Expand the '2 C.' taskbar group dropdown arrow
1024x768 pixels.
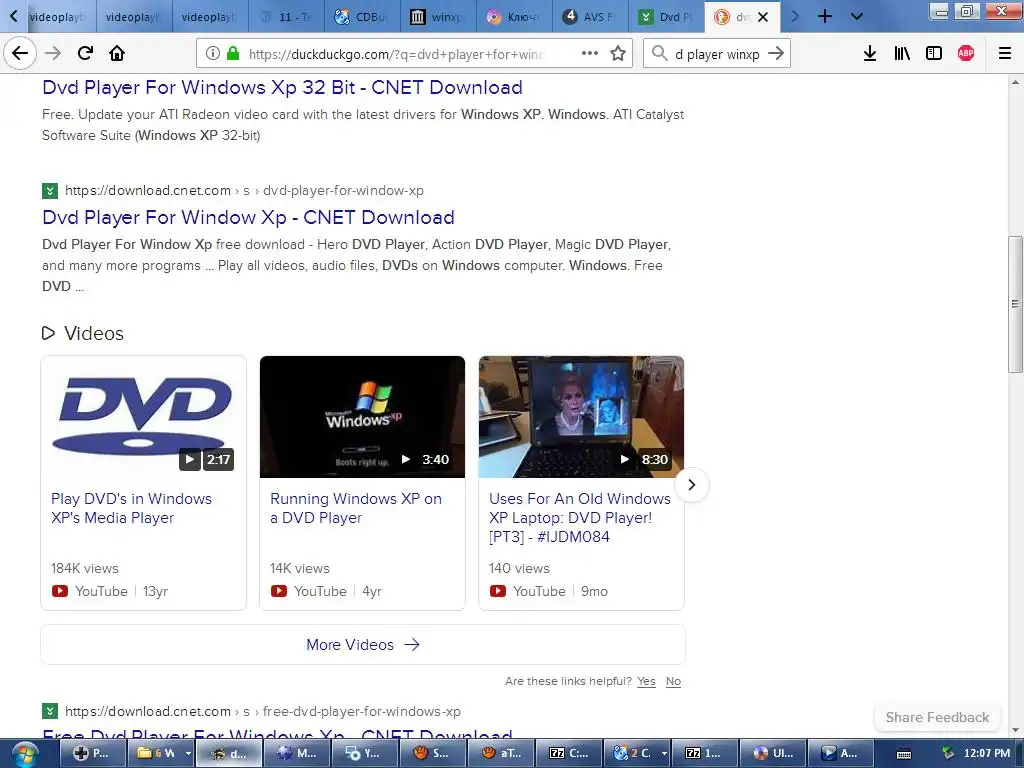click(x=665, y=753)
